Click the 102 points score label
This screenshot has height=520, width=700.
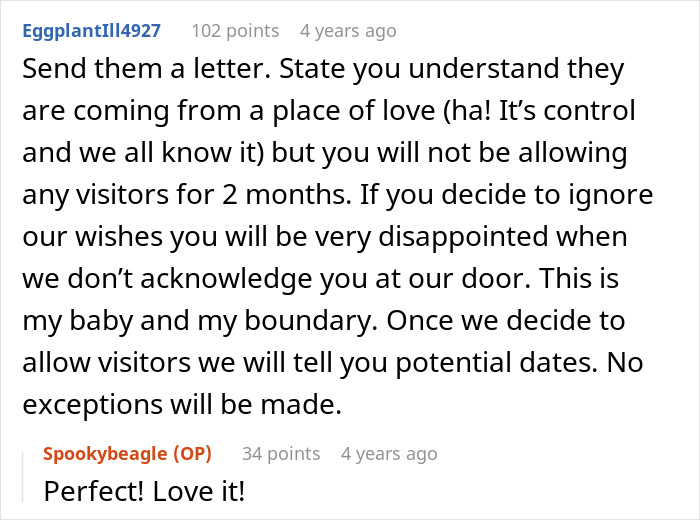click(235, 31)
